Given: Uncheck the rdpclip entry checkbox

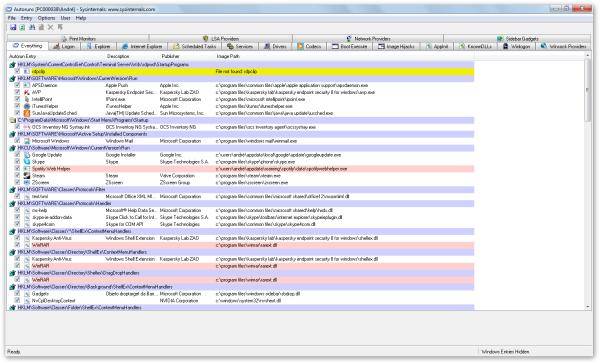Looking at the screenshot, I should (x=18, y=71).
